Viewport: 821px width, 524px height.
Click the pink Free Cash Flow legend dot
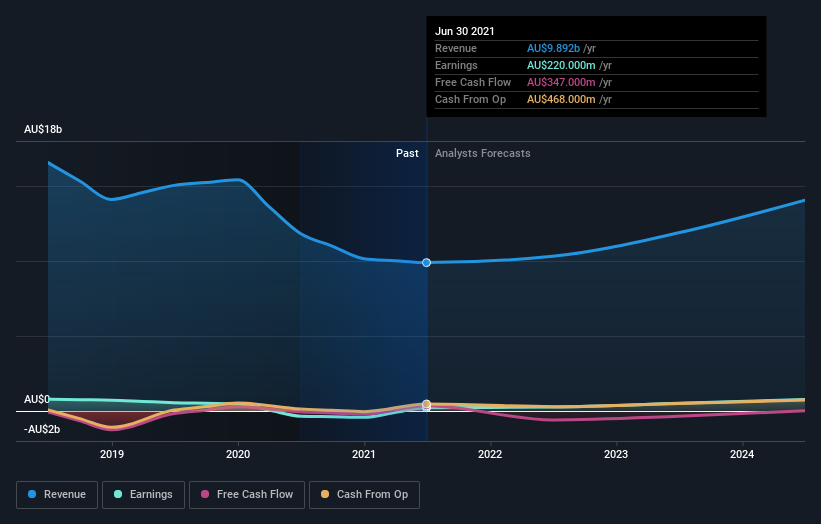[205, 494]
